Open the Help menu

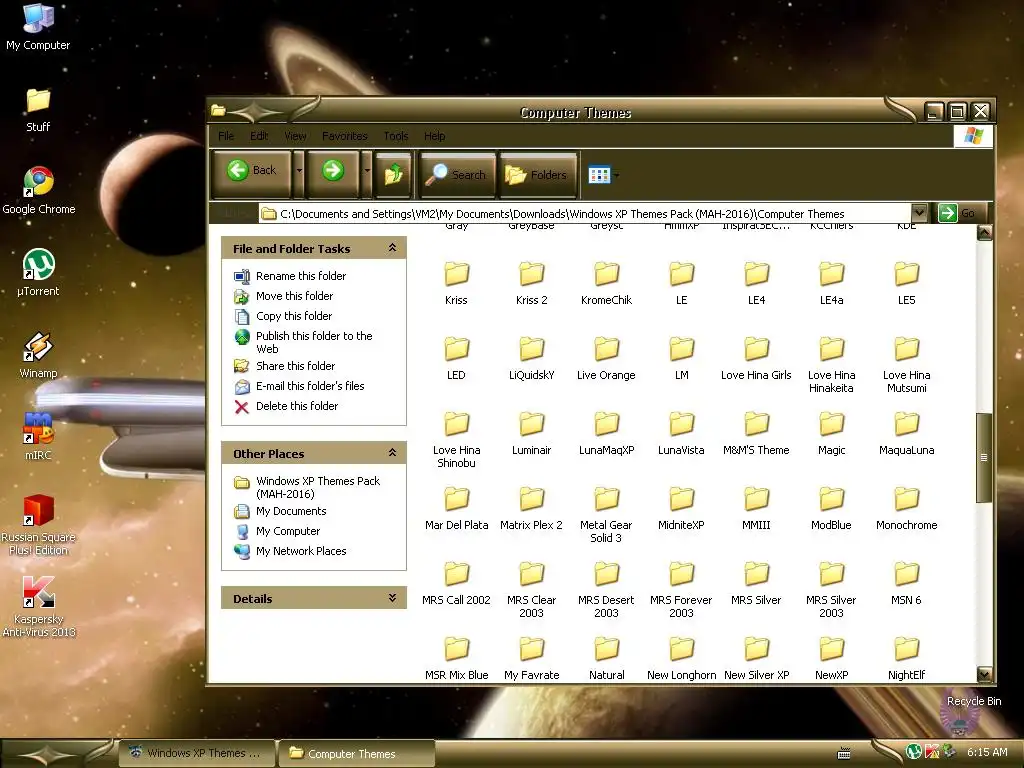[434, 136]
